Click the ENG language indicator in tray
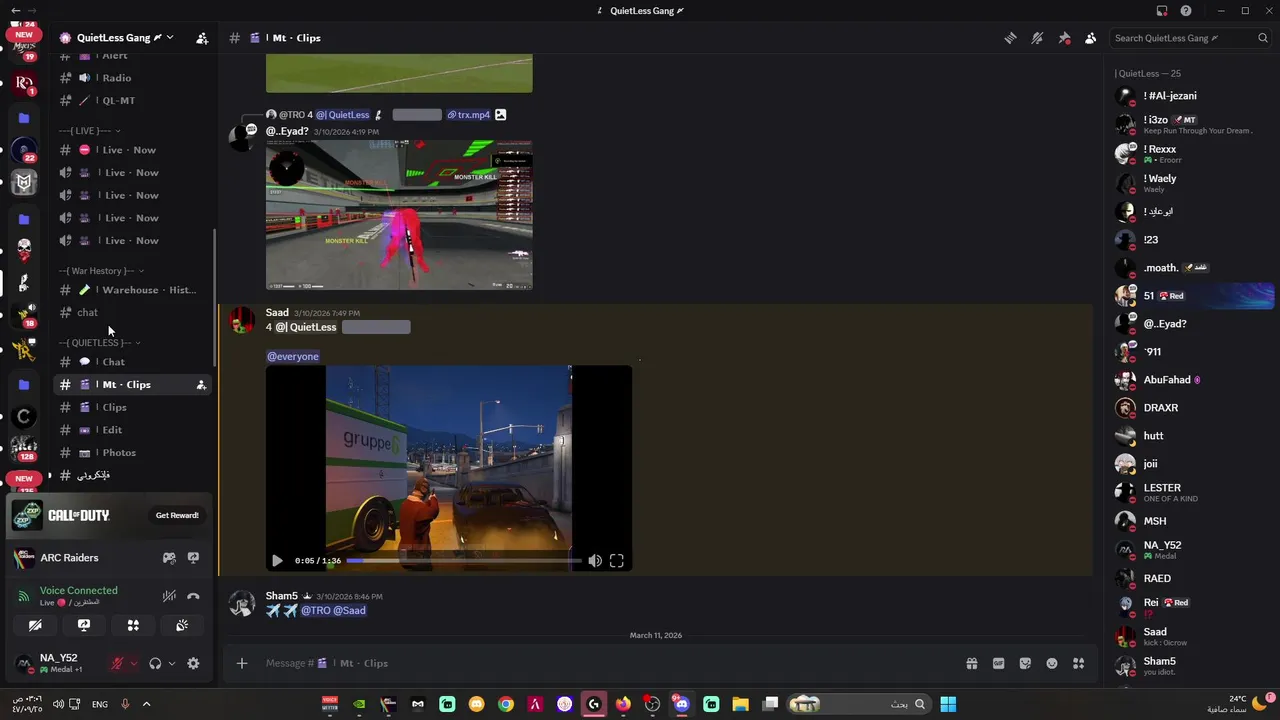1280x720 pixels. [x=100, y=704]
